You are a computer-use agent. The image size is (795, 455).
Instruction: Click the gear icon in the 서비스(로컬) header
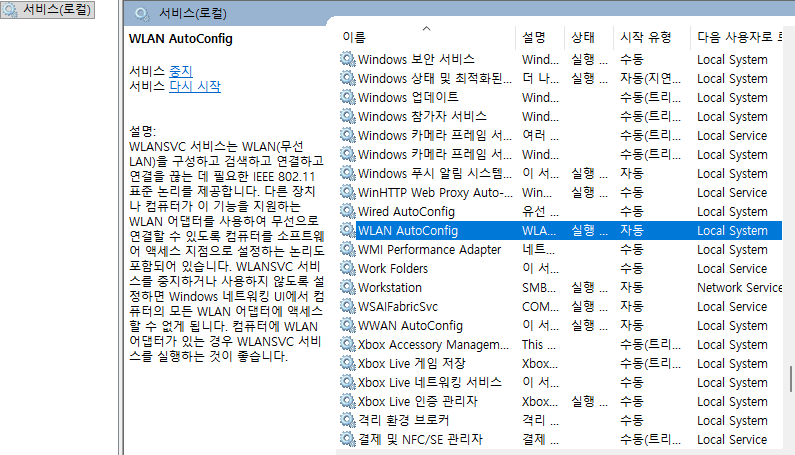(142, 14)
